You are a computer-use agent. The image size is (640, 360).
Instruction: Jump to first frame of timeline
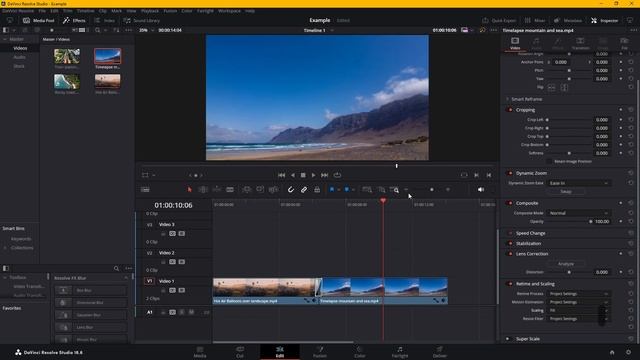pos(282,175)
